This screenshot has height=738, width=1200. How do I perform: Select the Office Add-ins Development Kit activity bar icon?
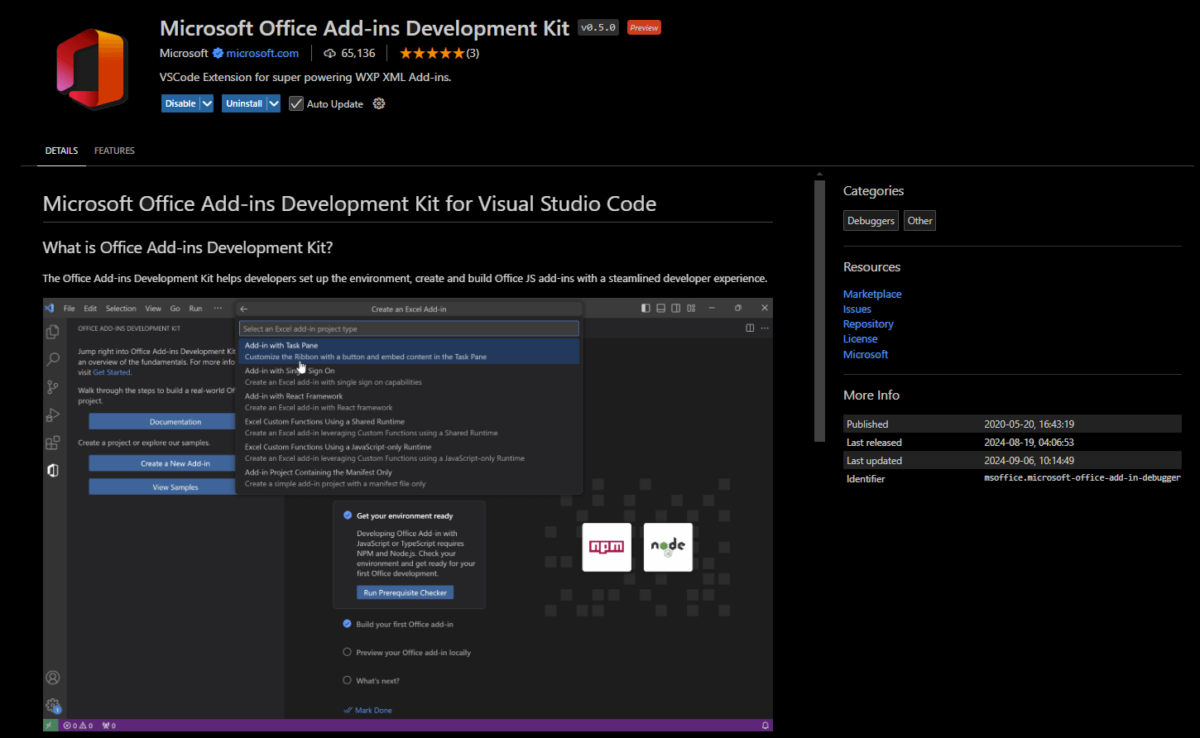pos(53,470)
